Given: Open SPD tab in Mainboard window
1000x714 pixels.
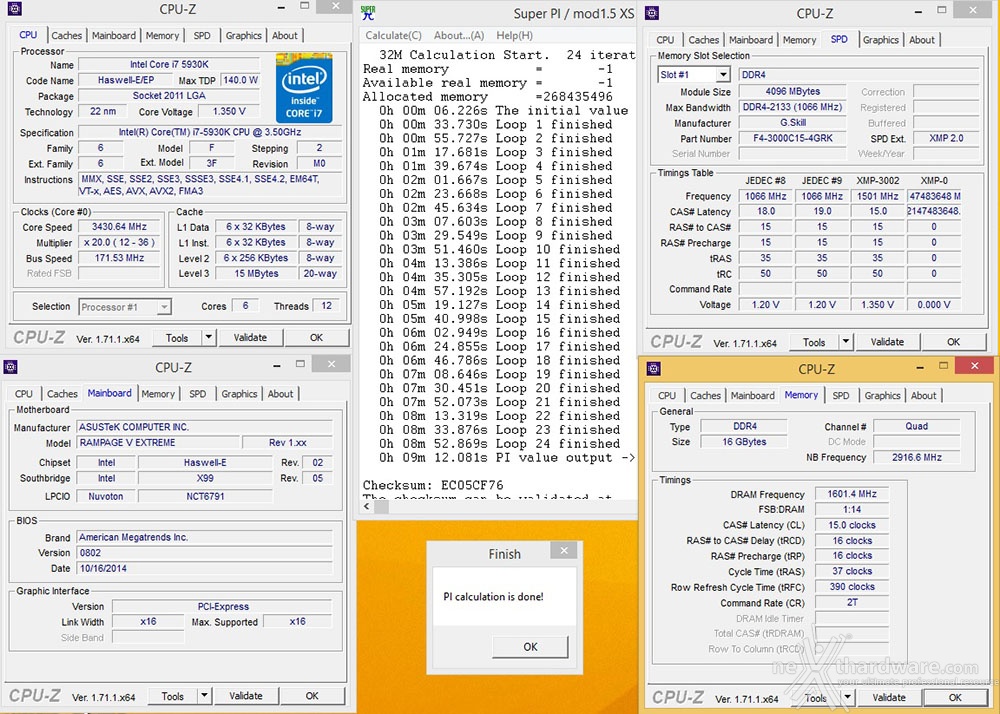Looking at the screenshot, I should click(x=198, y=394).
